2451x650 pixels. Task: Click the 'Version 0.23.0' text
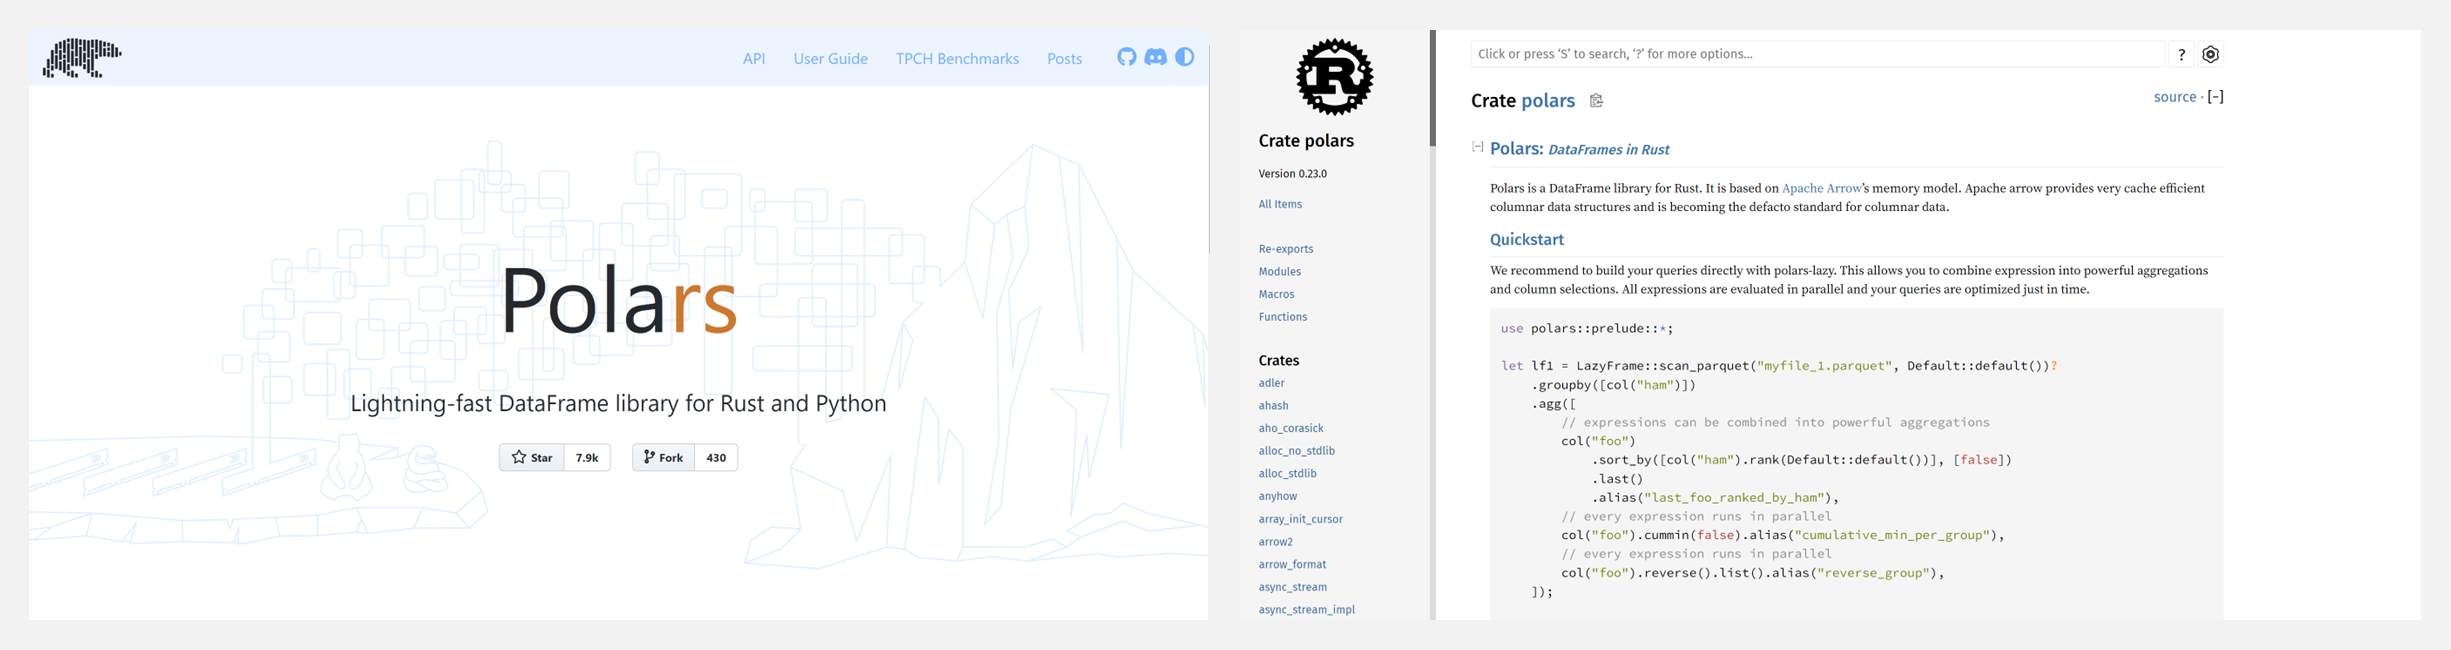tap(1292, 174)
